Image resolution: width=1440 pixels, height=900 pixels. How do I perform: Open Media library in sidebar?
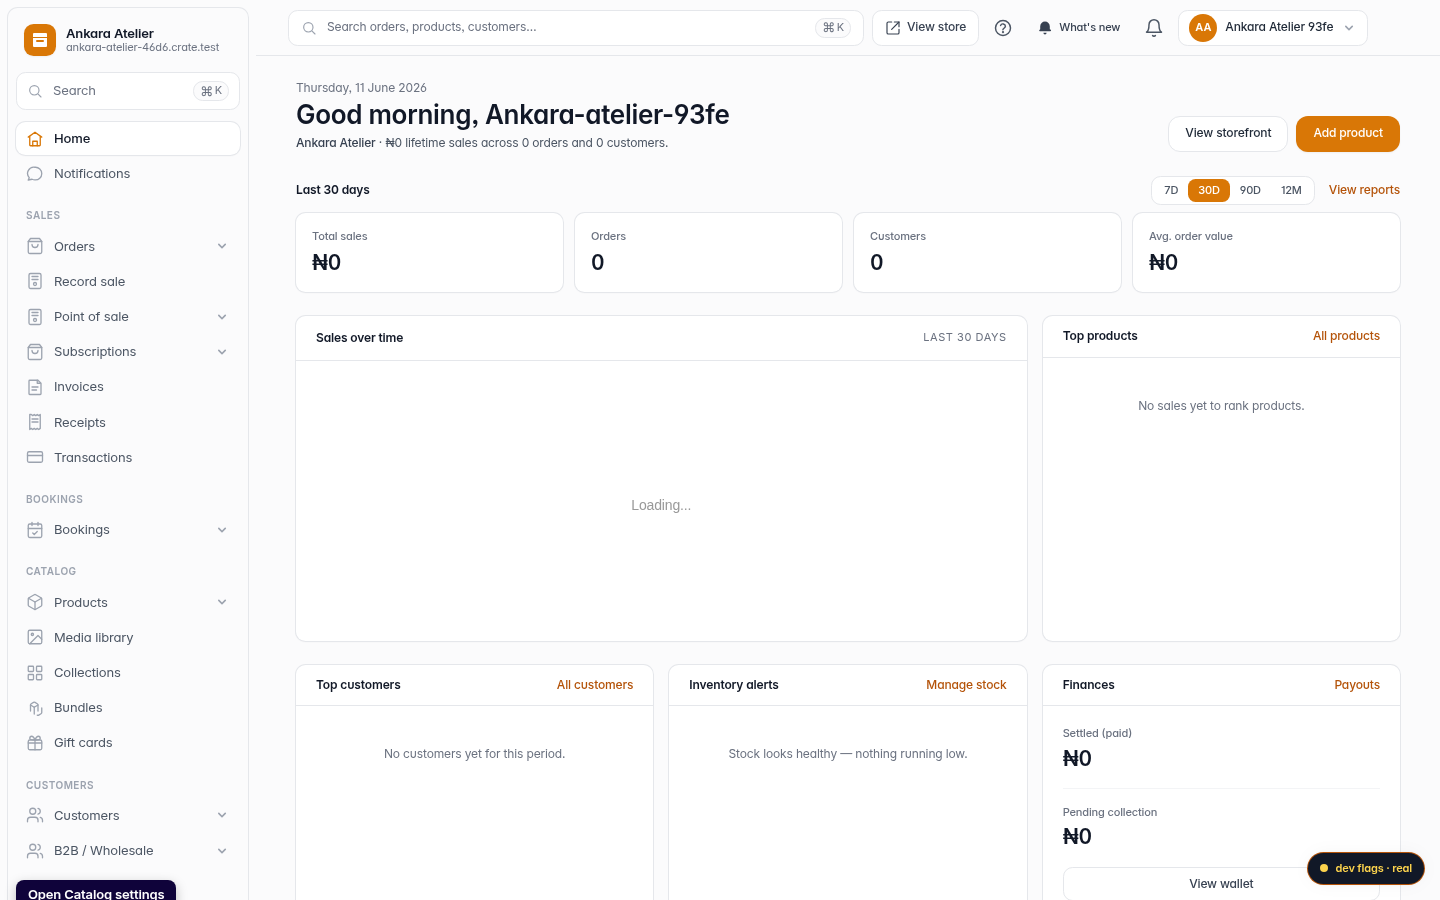[x=128, y=638]
